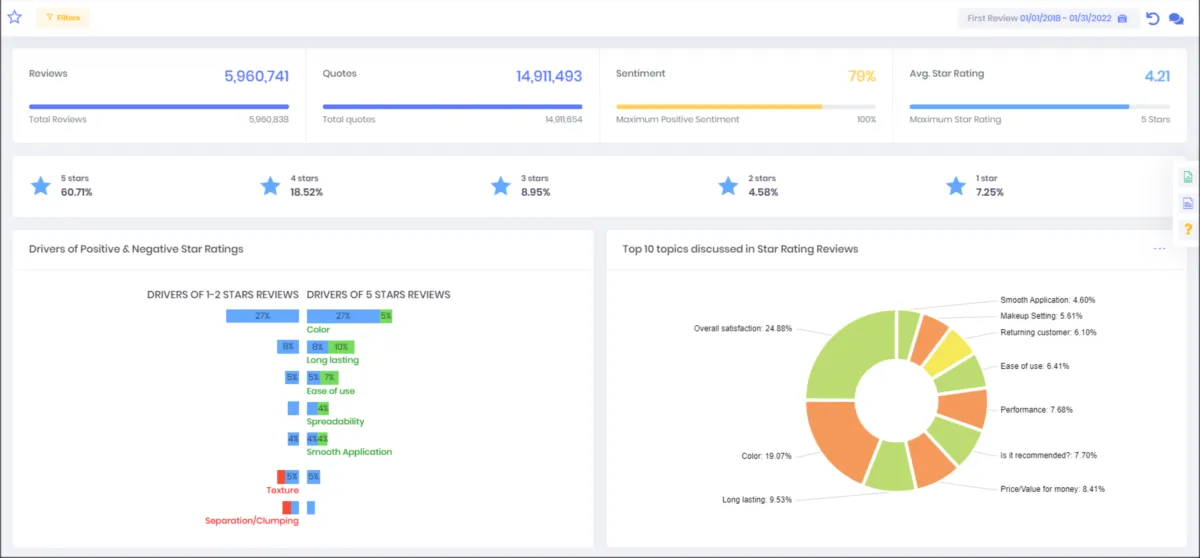Open the Top 10 topics three-dot menu
This screenshot has width=1200, height=558.
tap(1159, 248)
